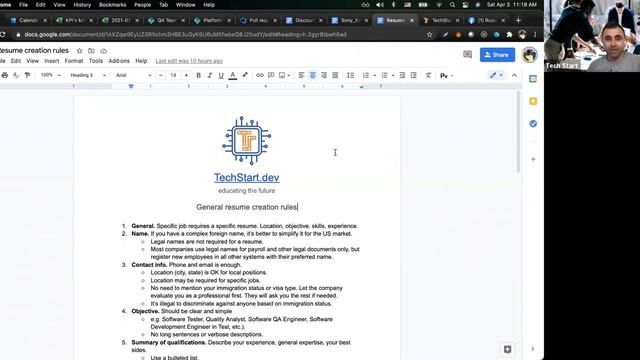
Task: Open a new browser tab
Action: tap(518, 20)
